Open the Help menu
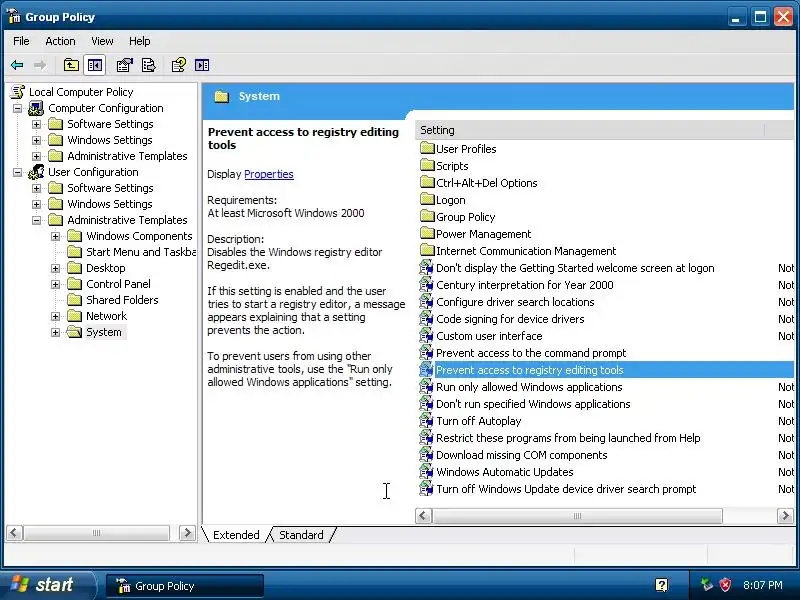Viewport: 800px width, 600px height. (x=139, y=41)
